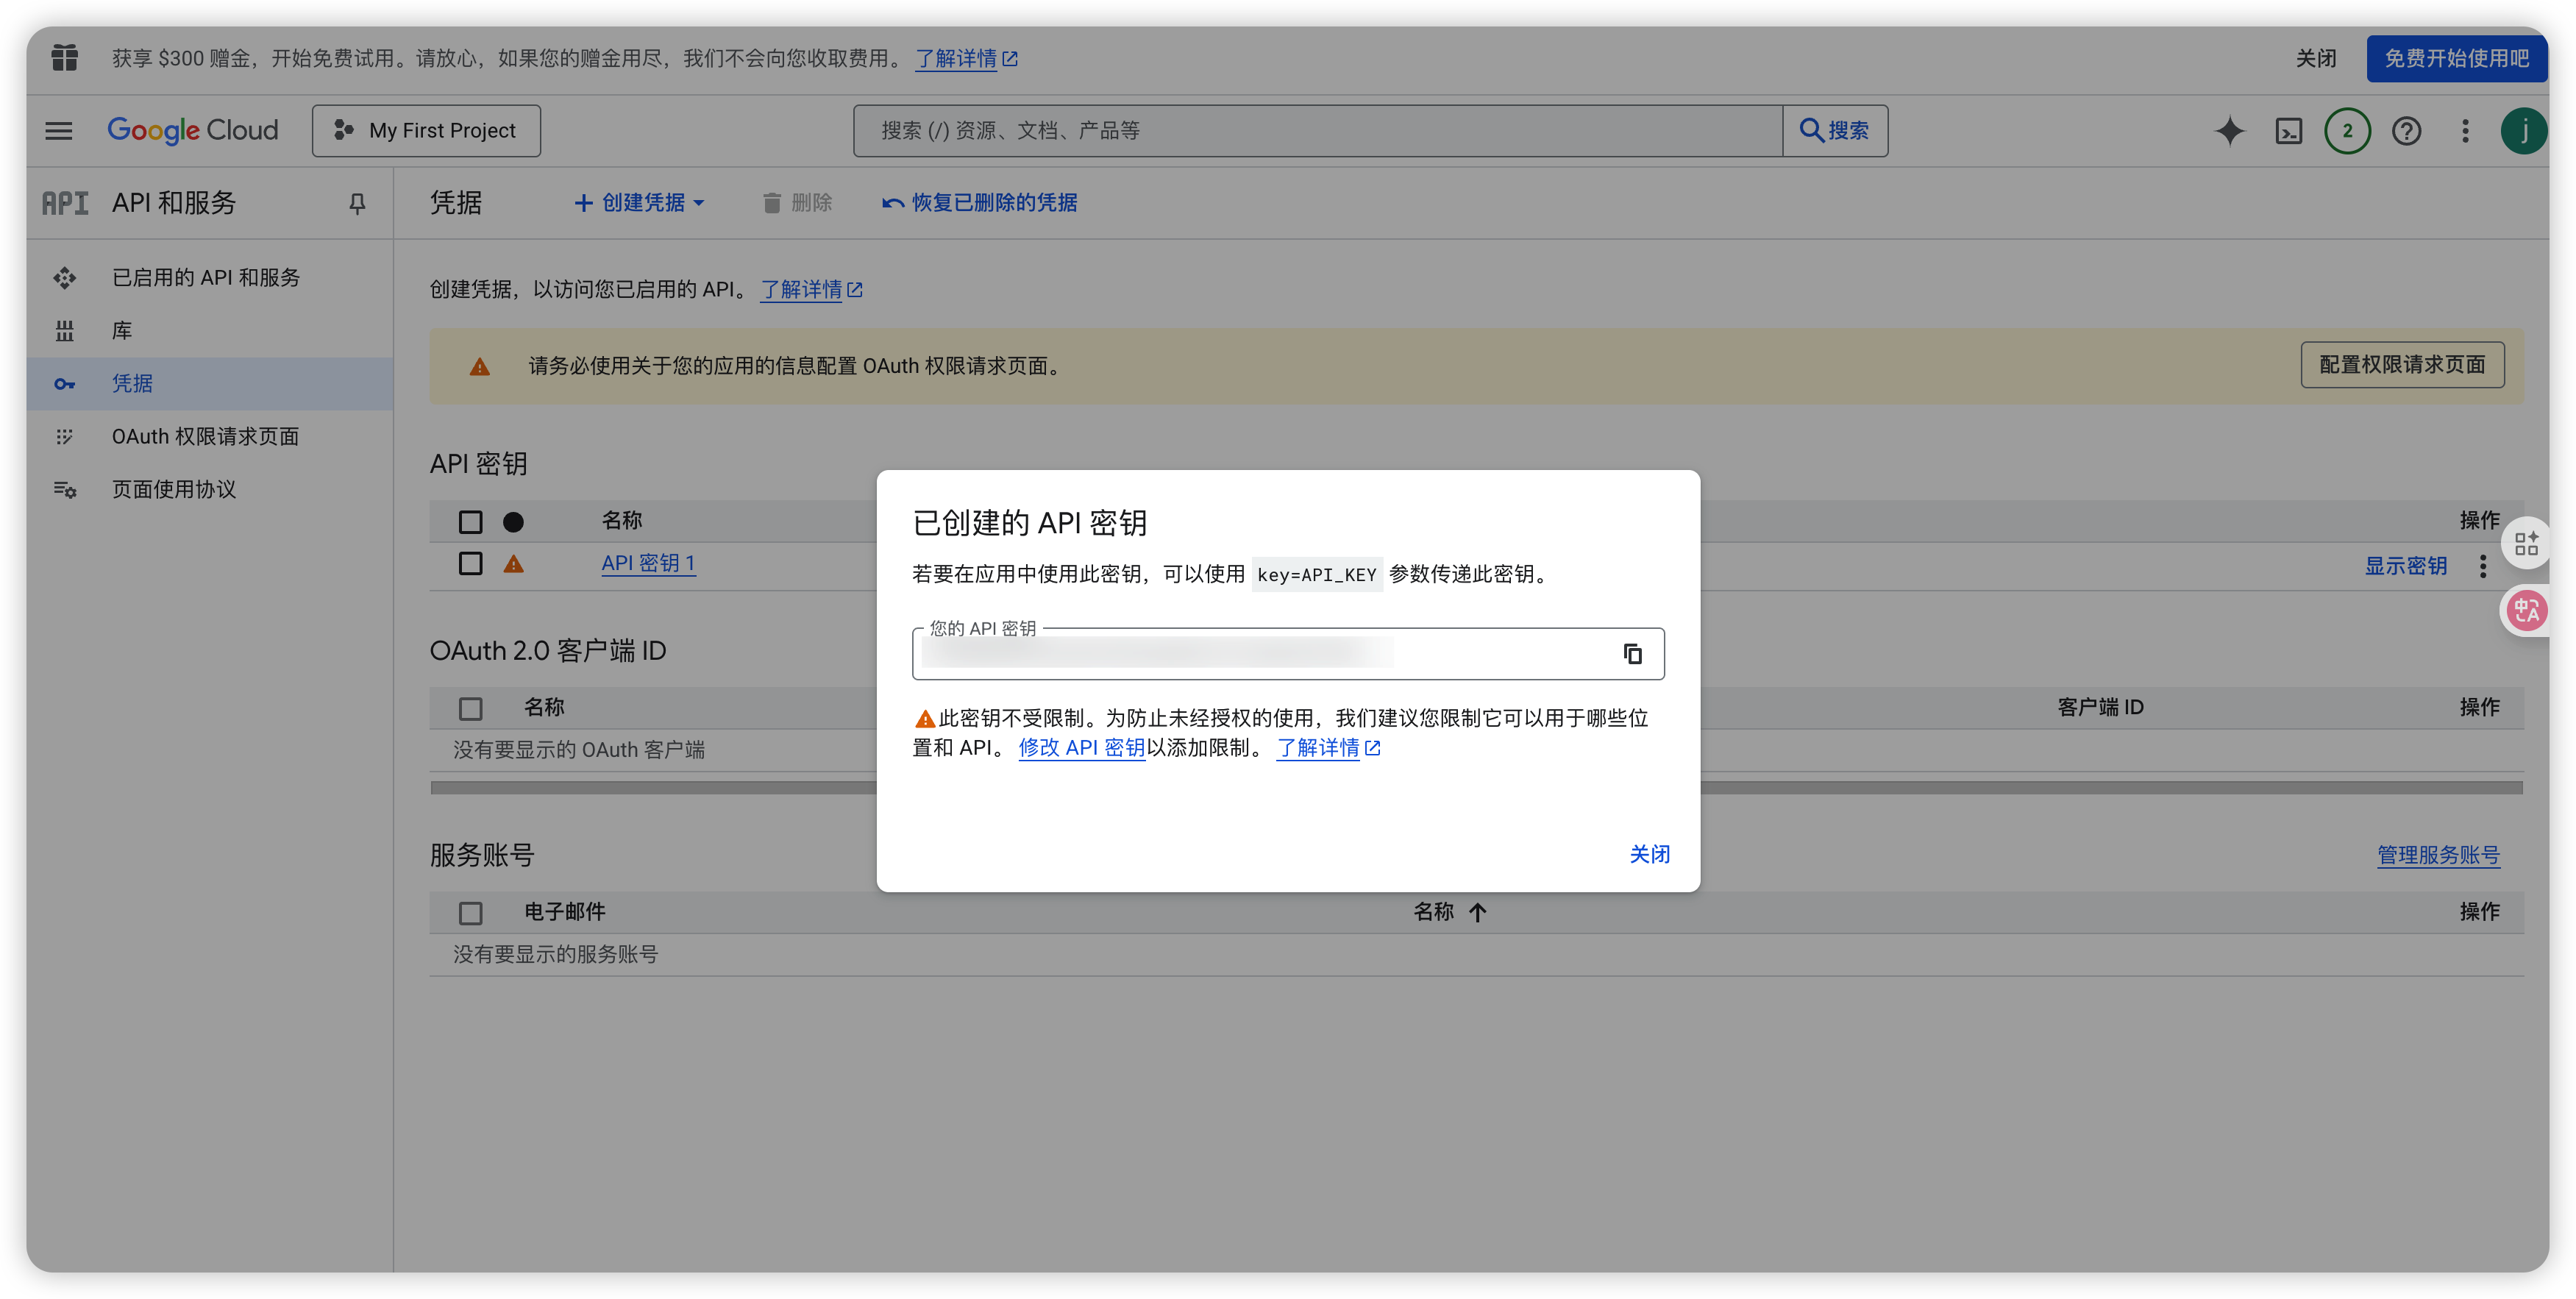Open the My First Project picker
The height and width of the screenshot is (1299, 2576).
[x=425, y=130]
